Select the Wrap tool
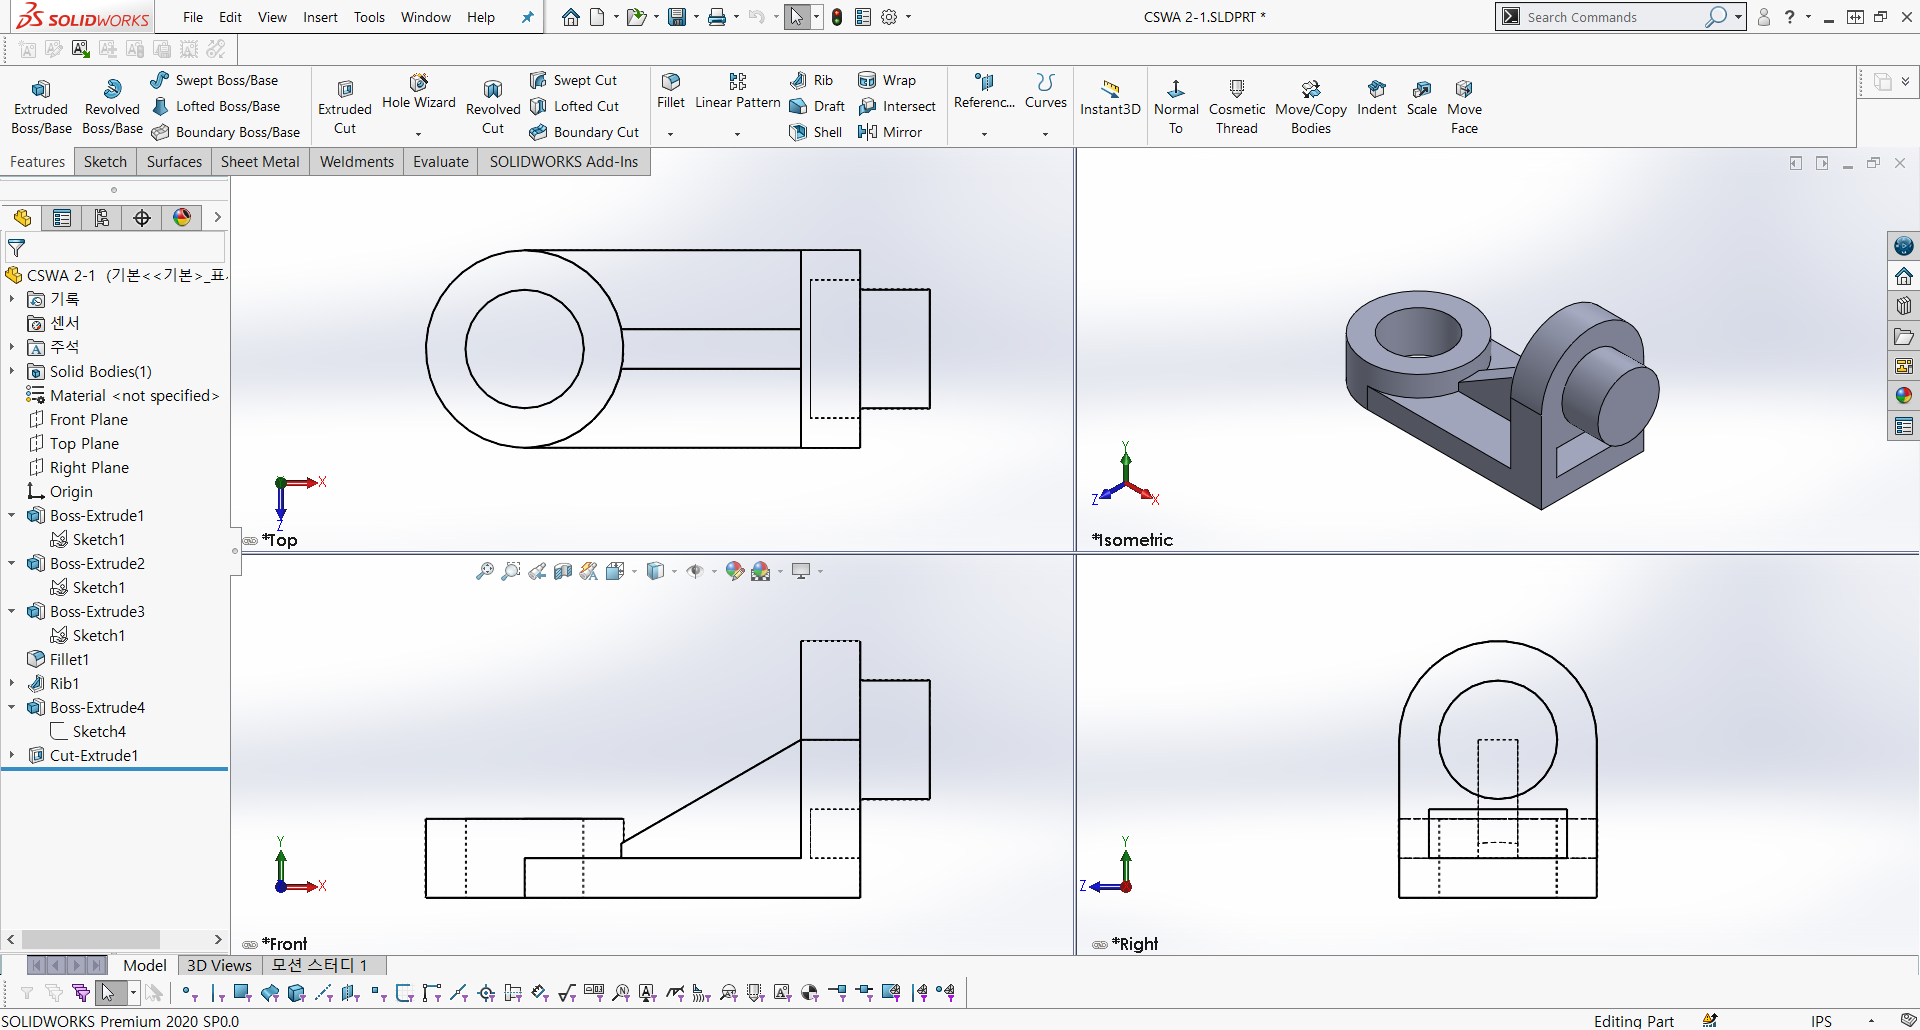This screenshot has width=1920, height=1030. [x=887, y=80]
